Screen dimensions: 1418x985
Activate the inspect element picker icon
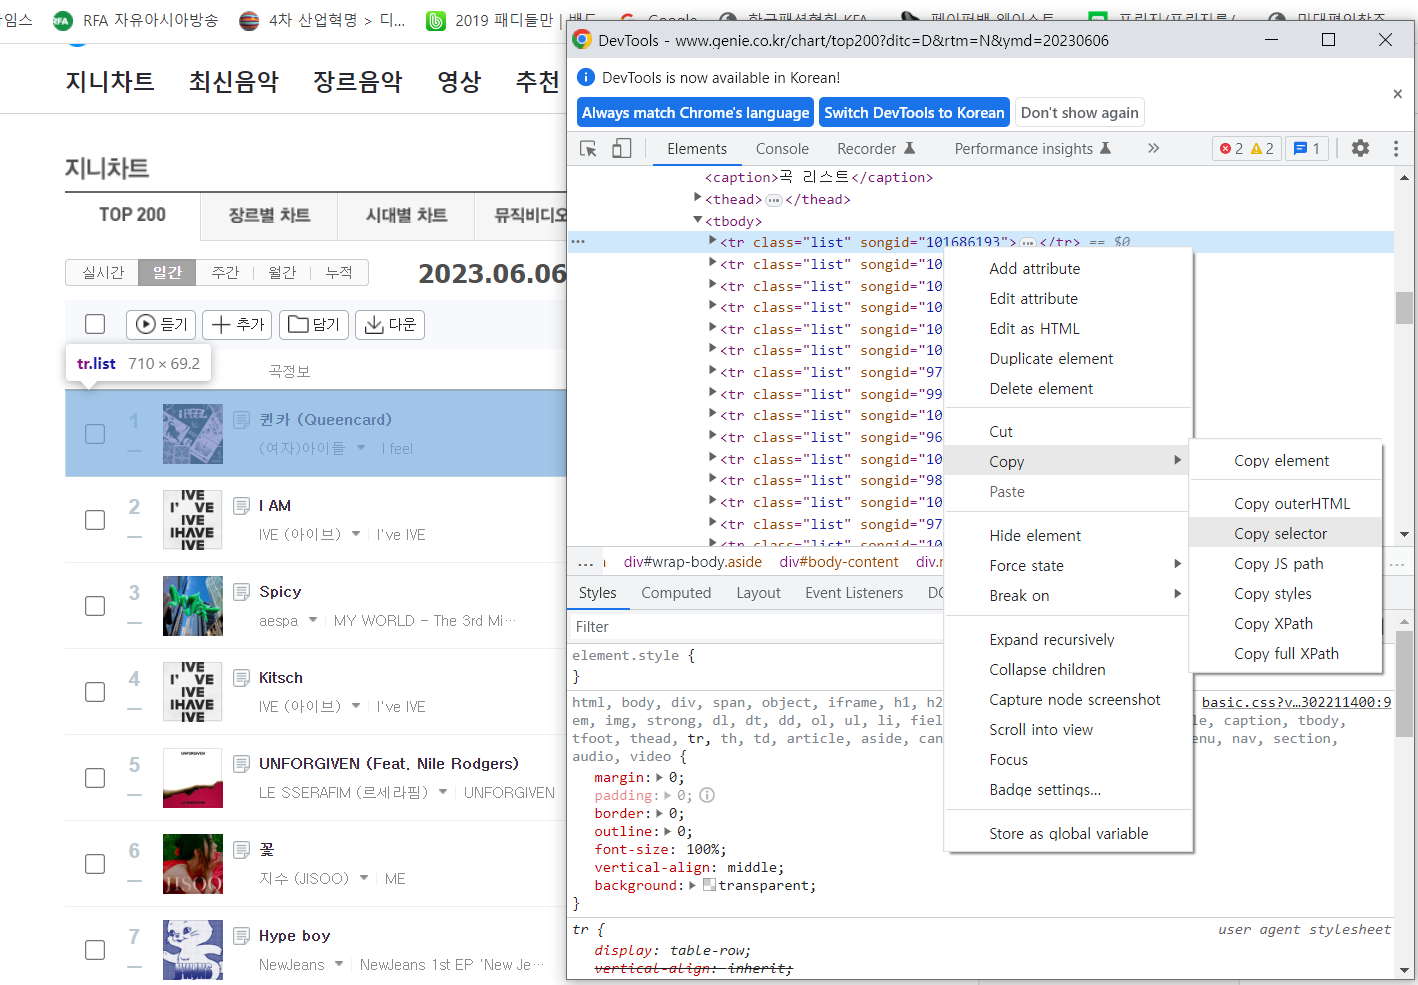[x=588, y=148]
